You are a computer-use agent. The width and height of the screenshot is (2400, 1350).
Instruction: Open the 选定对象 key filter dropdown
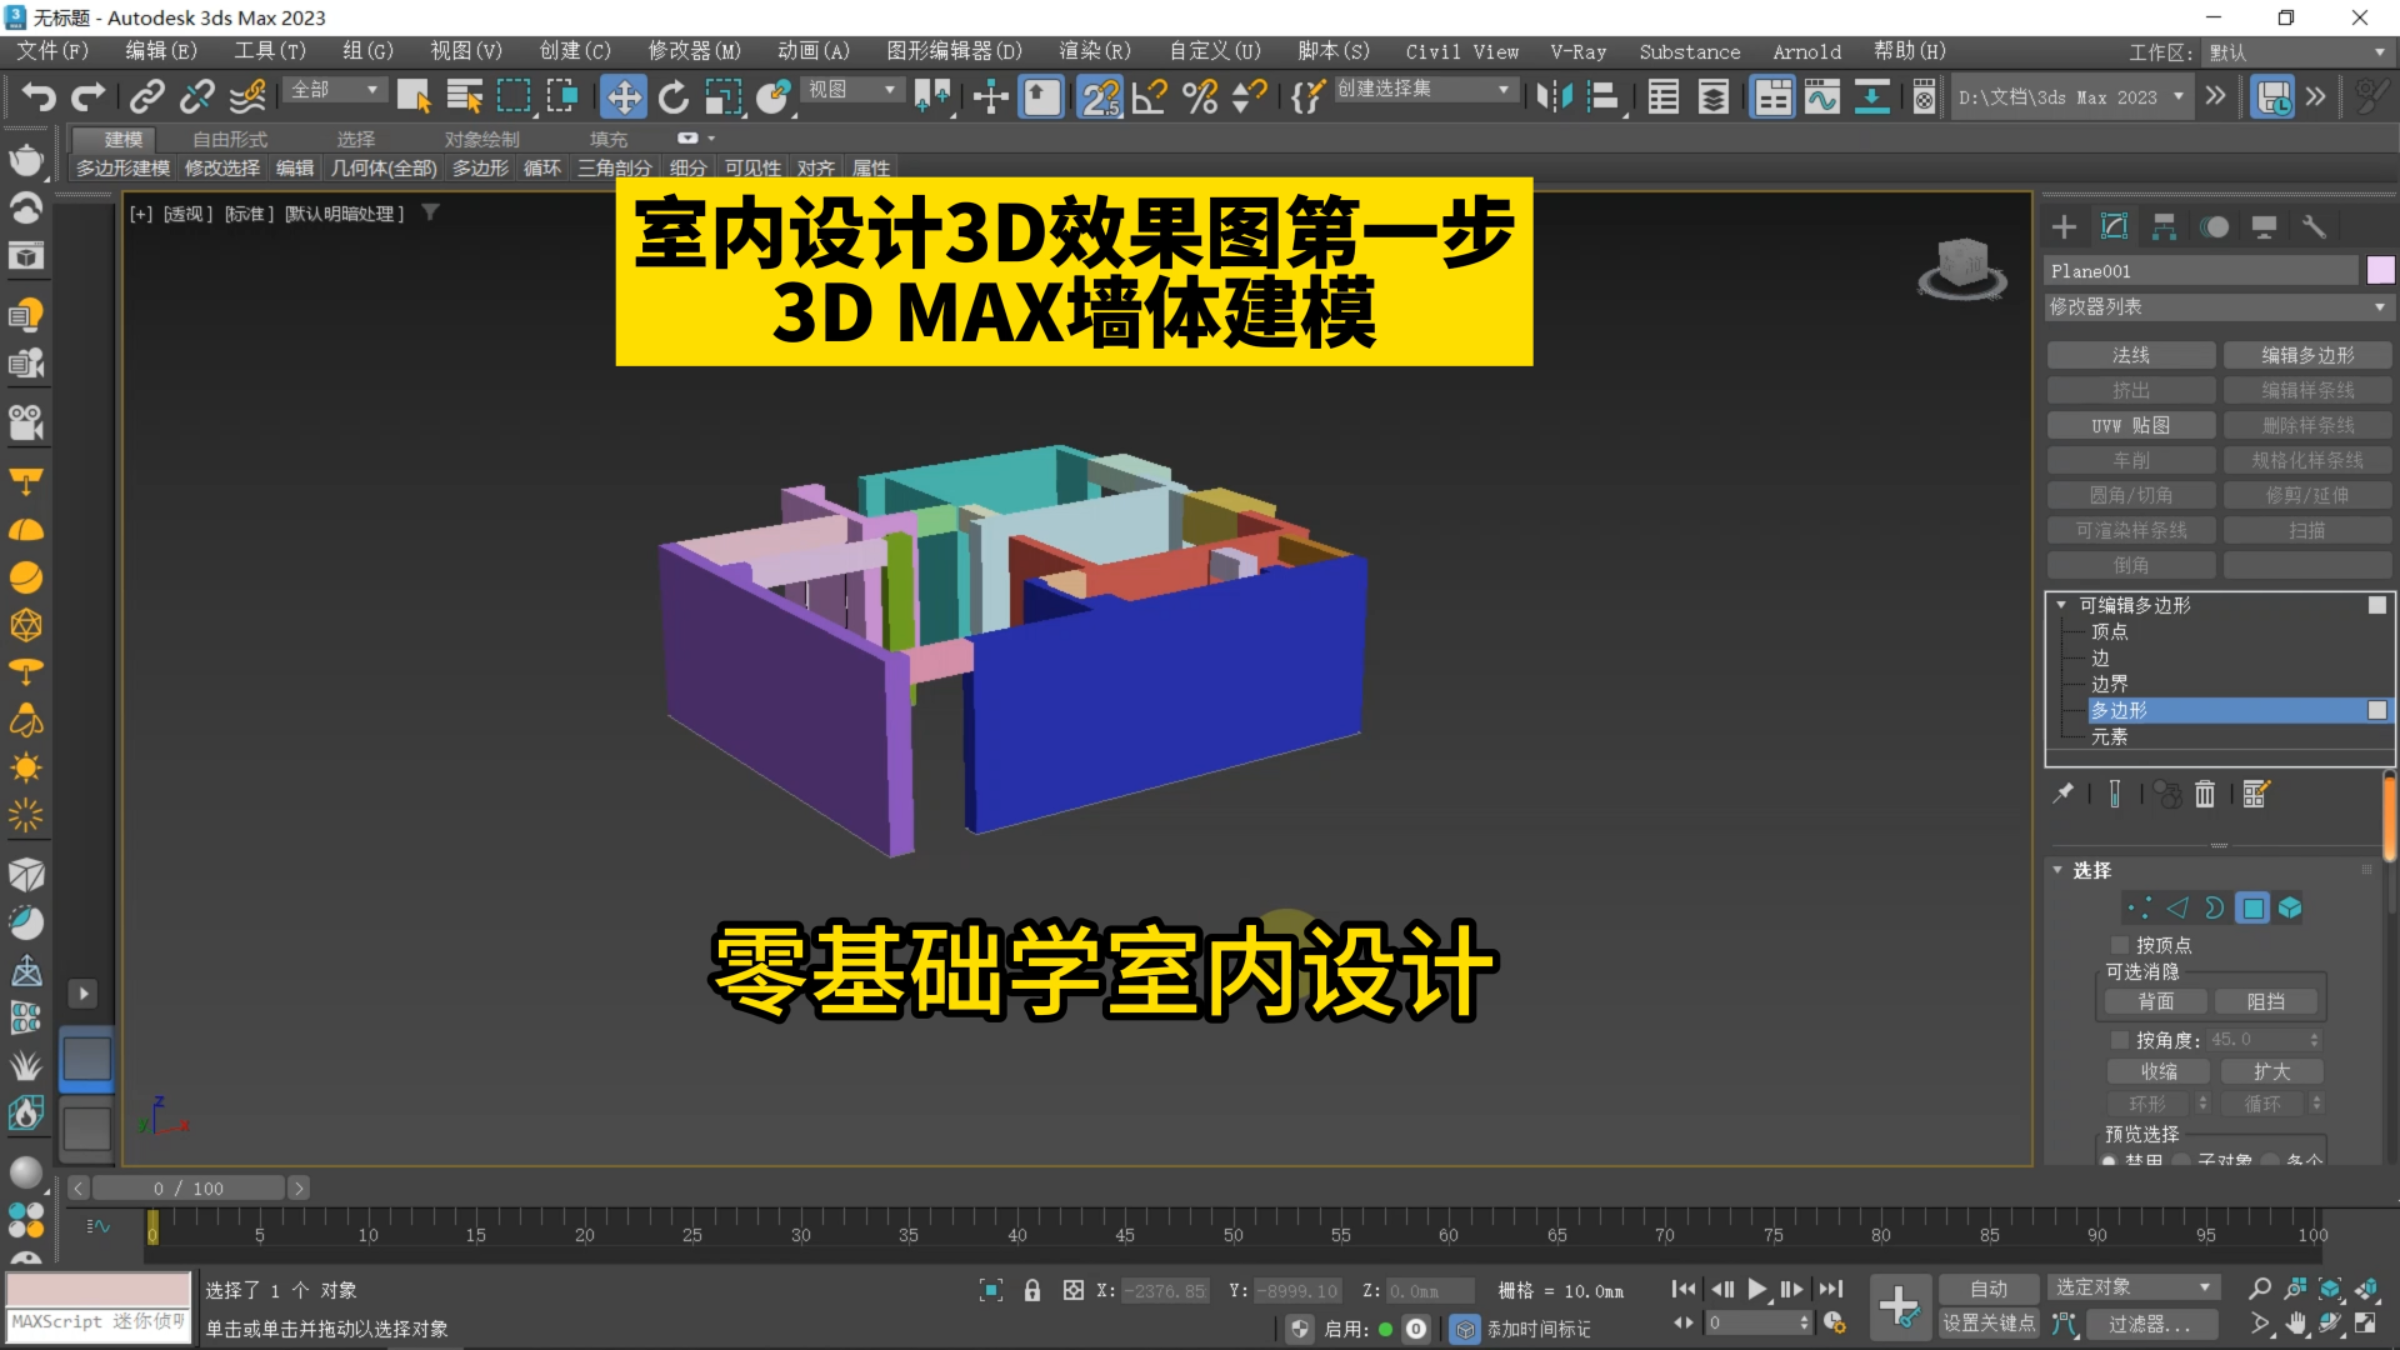[2133, 1287]
